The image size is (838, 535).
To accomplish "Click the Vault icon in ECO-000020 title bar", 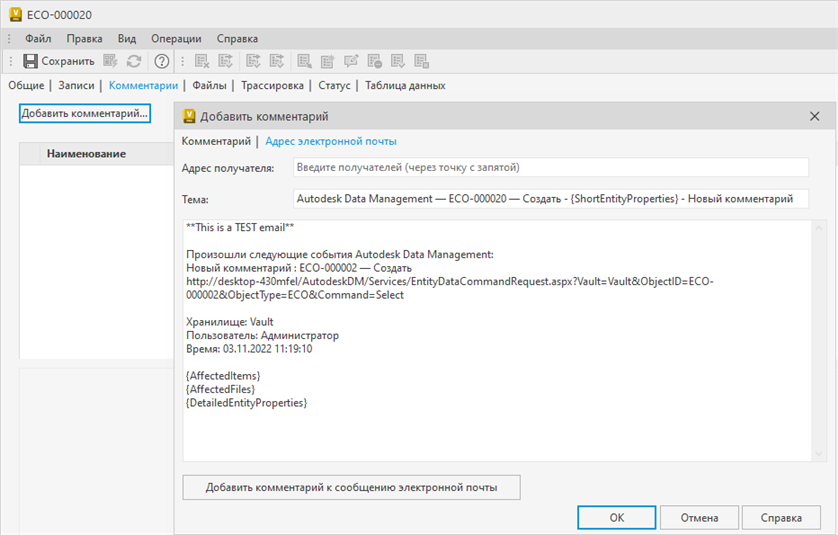I will coord(15,14).
